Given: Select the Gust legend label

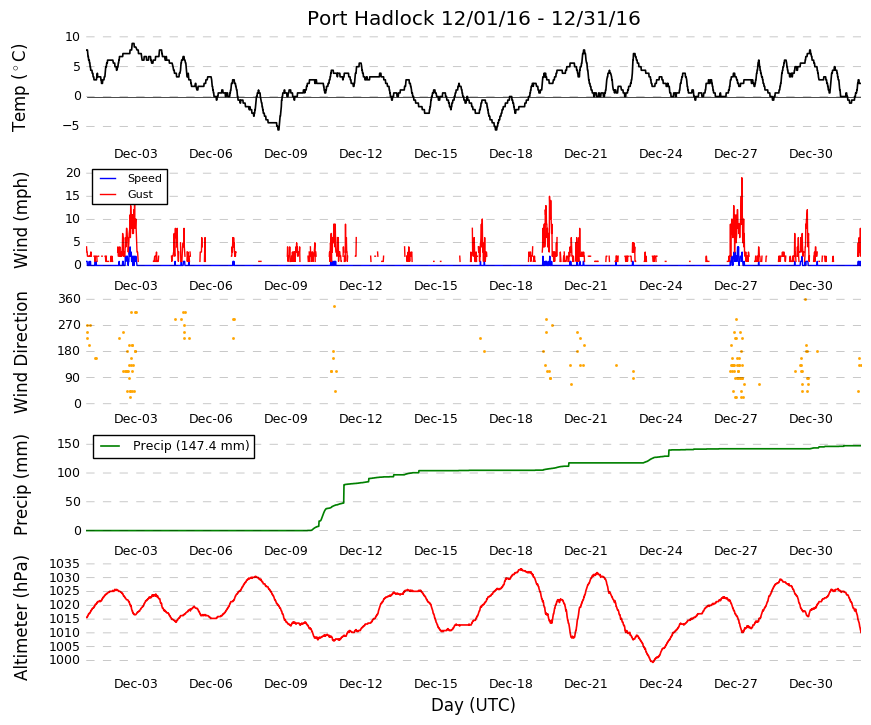Looking at the screenshot, I should tap(140, 194).
